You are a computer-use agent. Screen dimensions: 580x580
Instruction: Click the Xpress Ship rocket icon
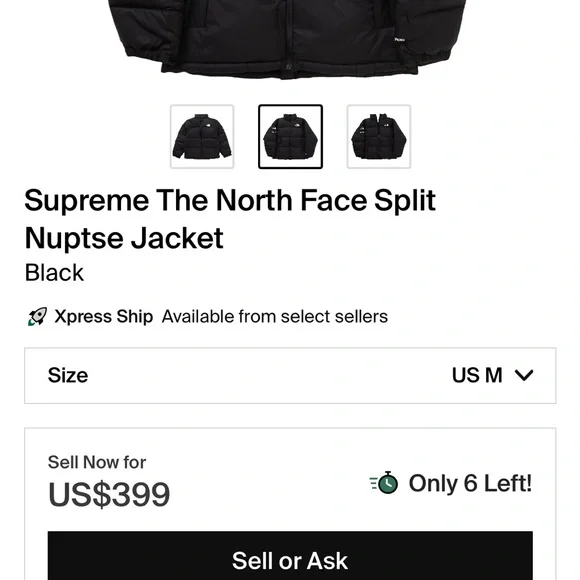[37, 317]
